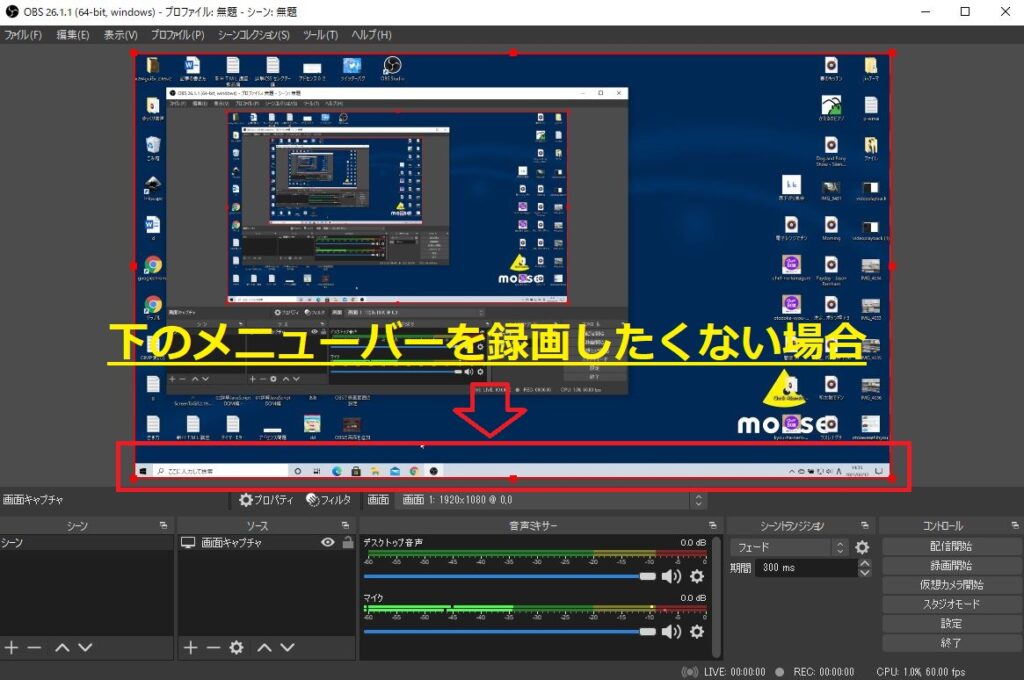Open properties with the プロパティ gear button
This screenshot has height=680, width=1024.
267,500
